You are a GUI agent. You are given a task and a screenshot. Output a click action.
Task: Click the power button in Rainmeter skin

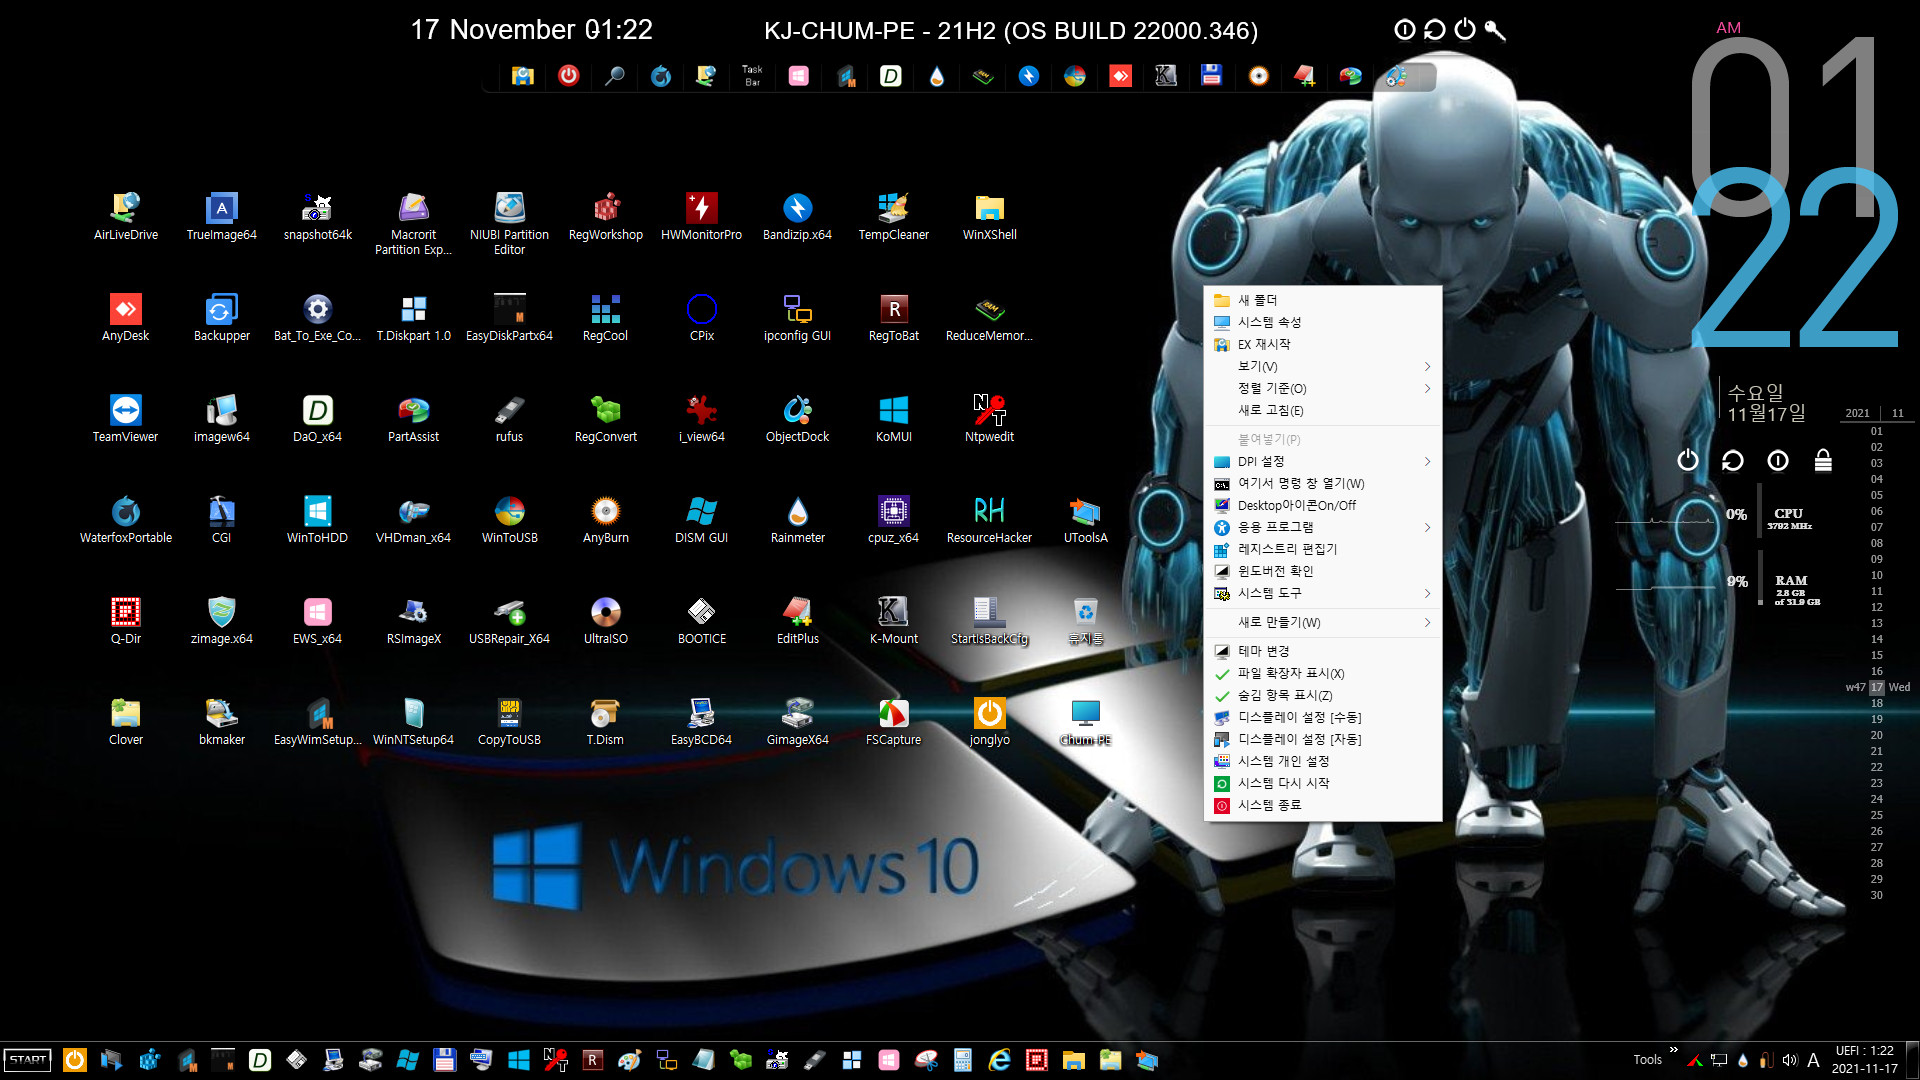(1688, 460)
